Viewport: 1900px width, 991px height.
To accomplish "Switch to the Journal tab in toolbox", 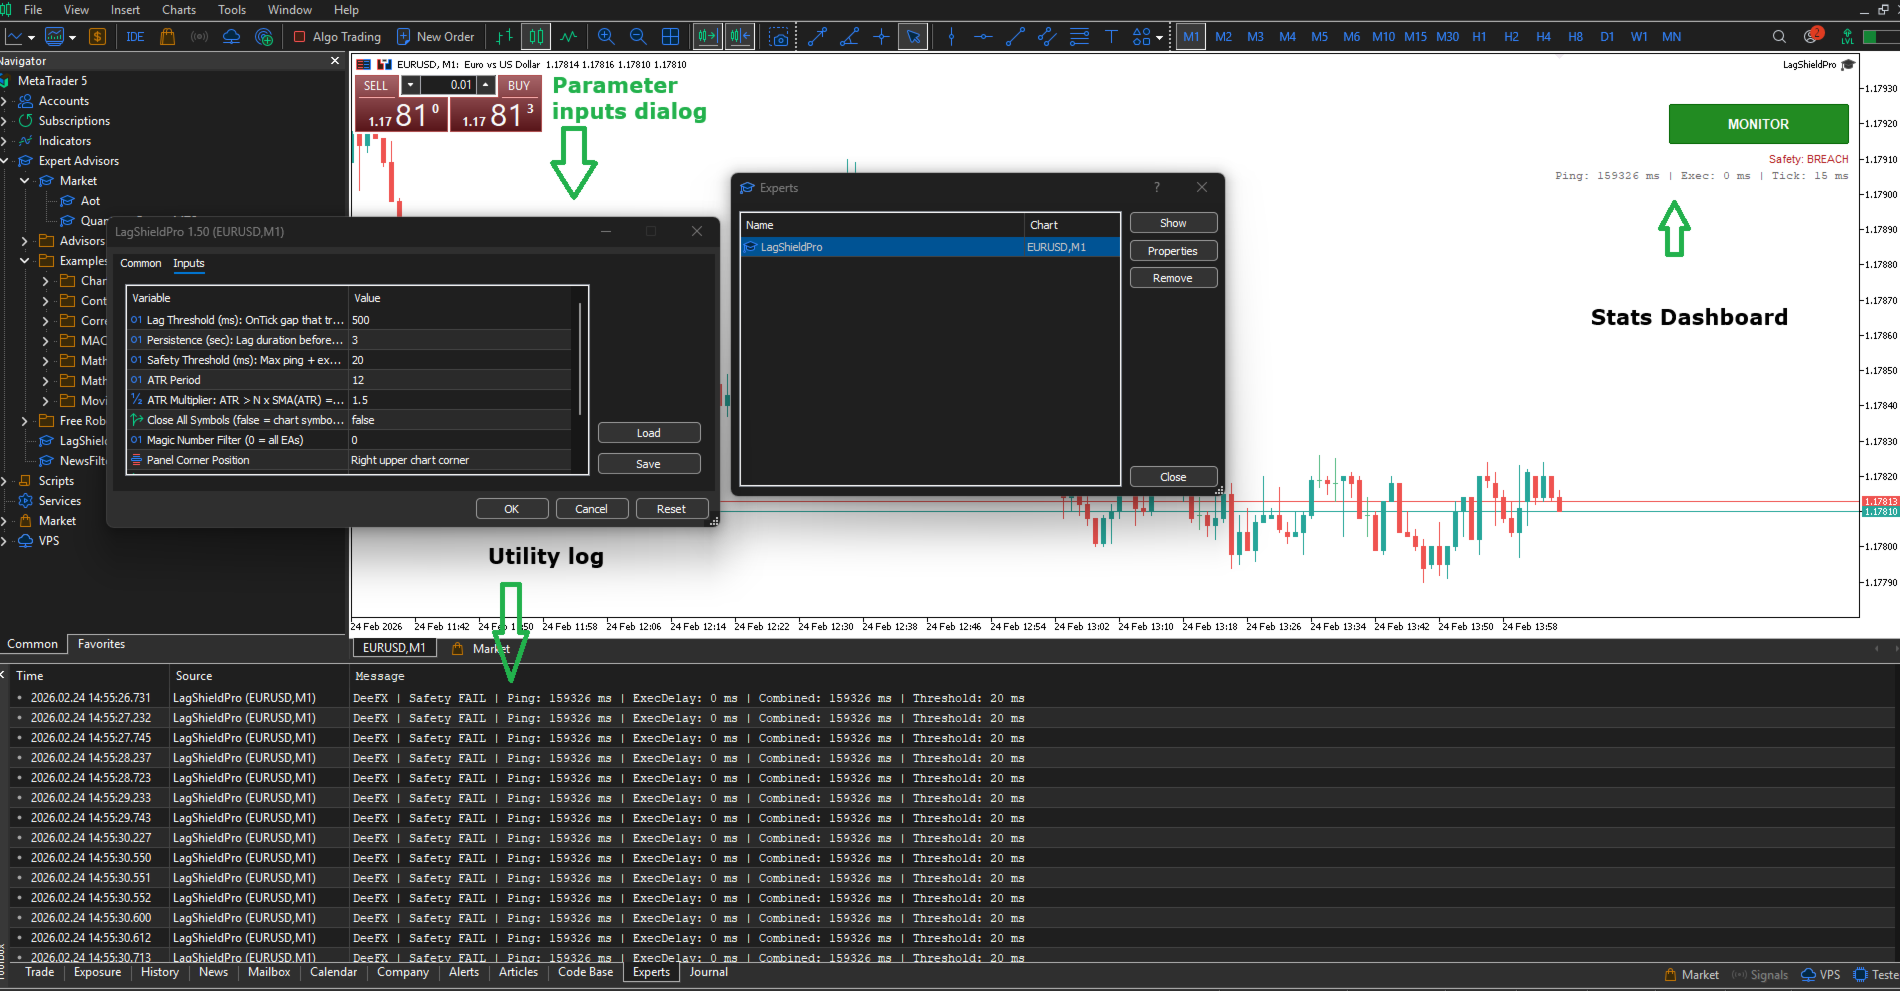I will 709,972.
